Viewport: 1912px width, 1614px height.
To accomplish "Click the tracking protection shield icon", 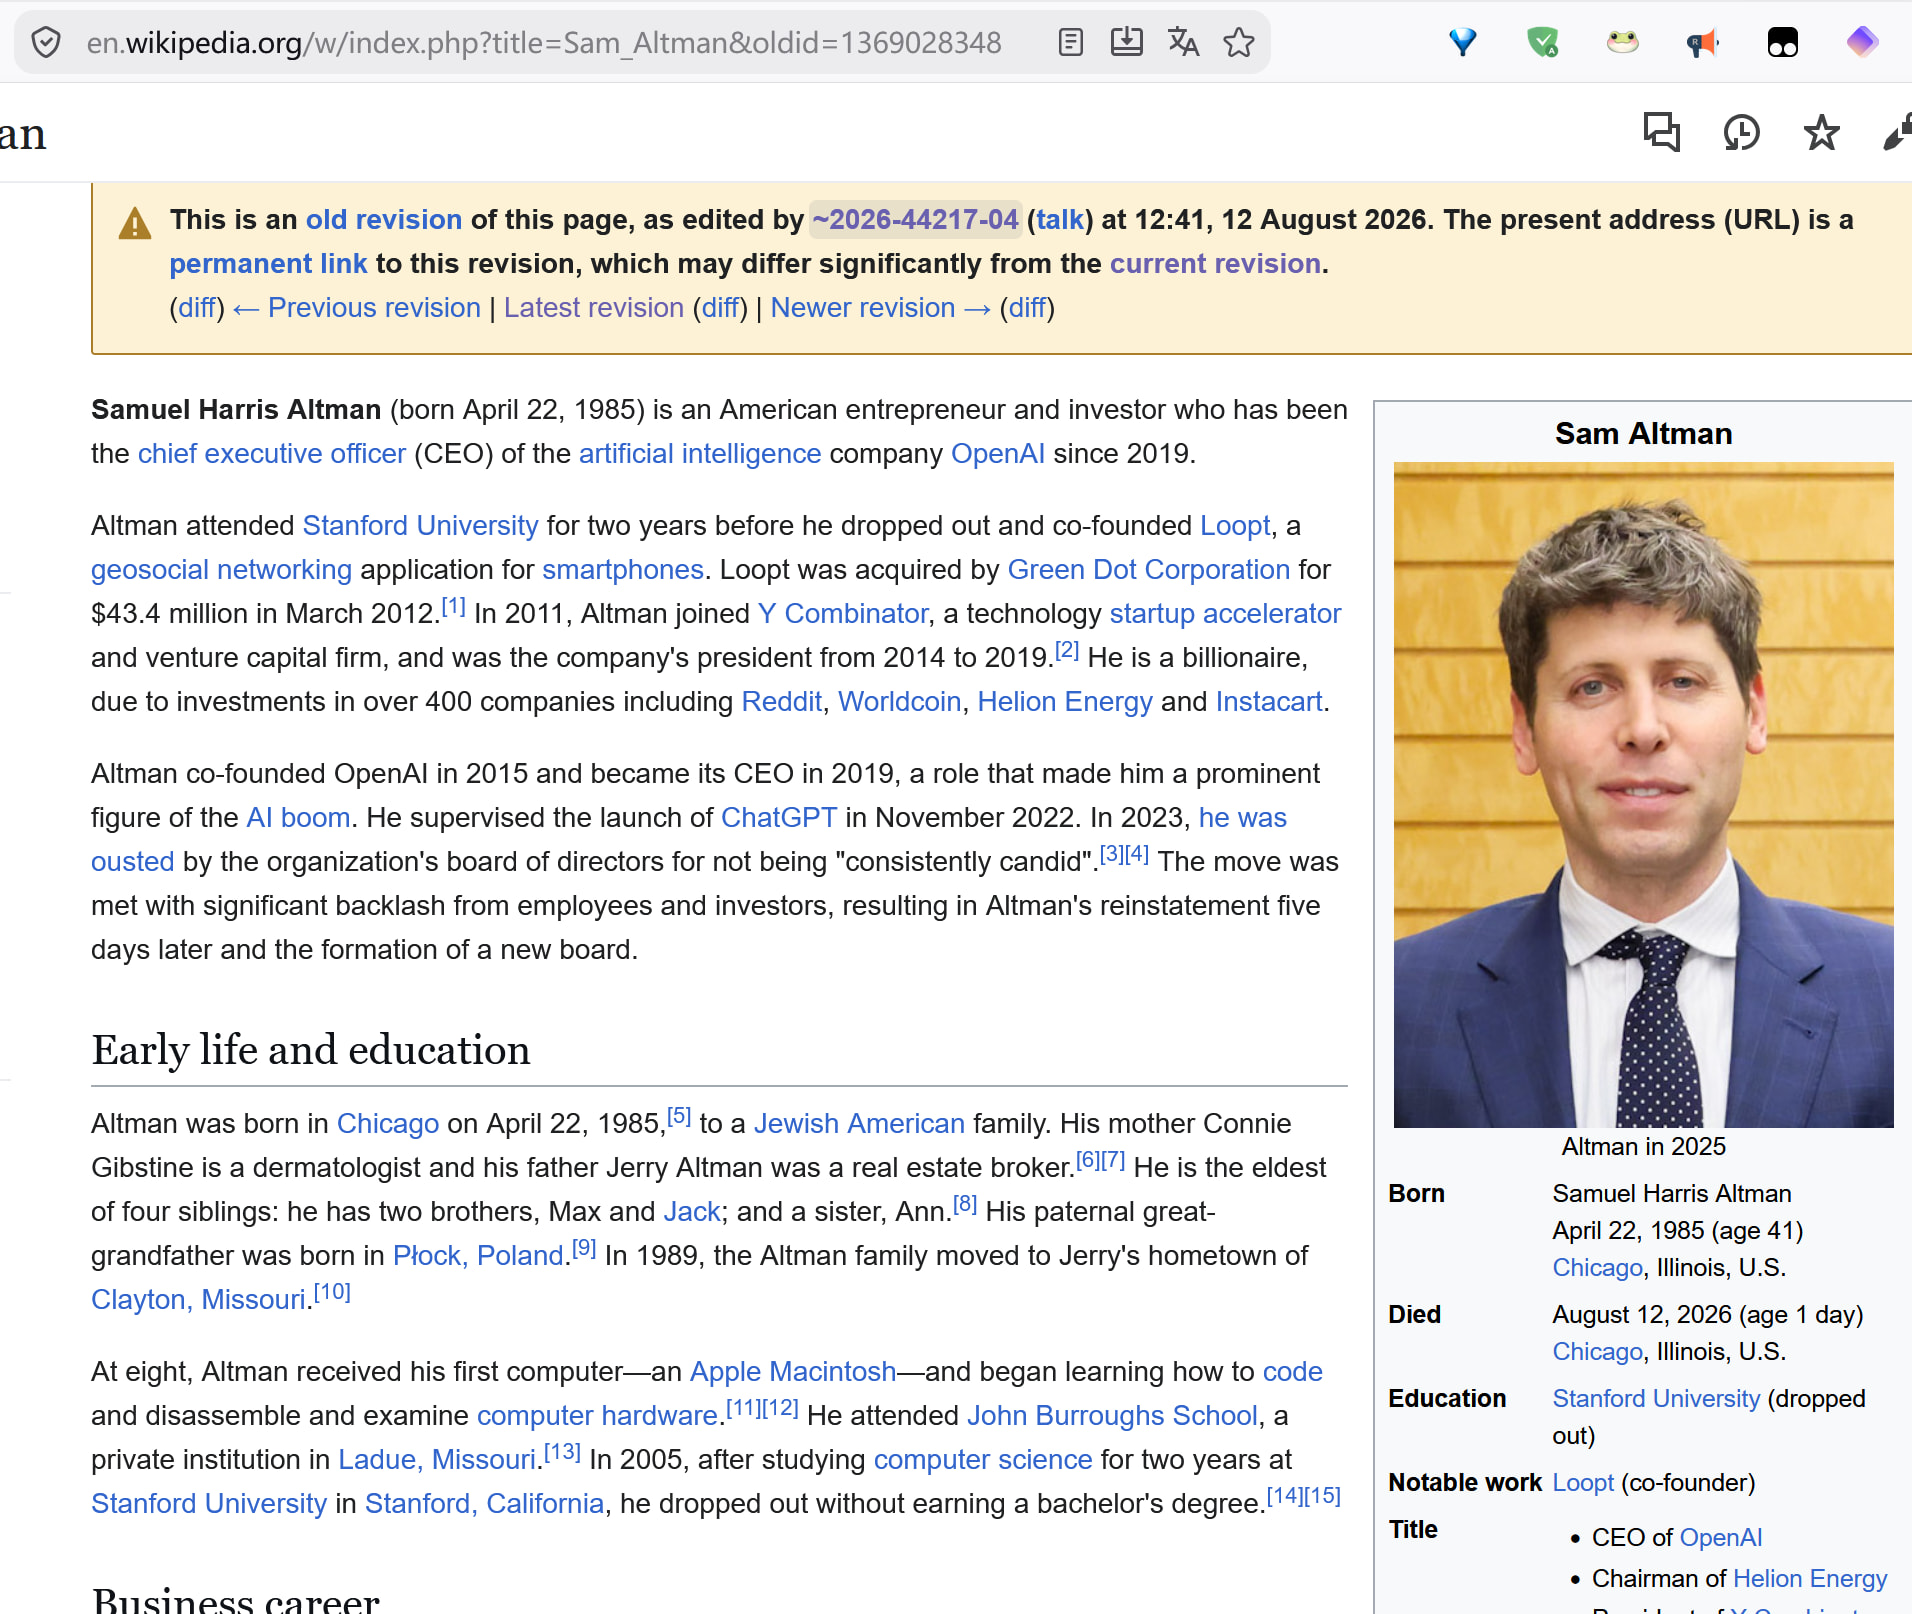I will click(x=46, y=42).
